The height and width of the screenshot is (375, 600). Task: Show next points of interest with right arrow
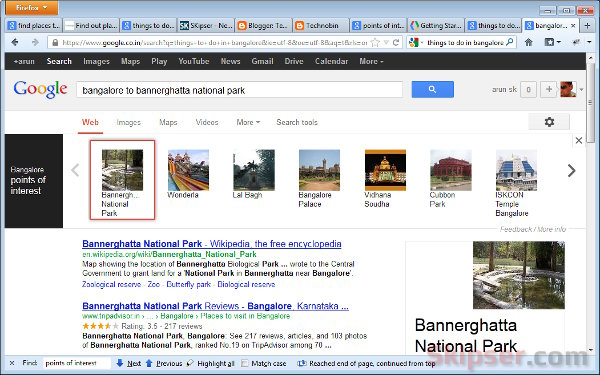571,170
